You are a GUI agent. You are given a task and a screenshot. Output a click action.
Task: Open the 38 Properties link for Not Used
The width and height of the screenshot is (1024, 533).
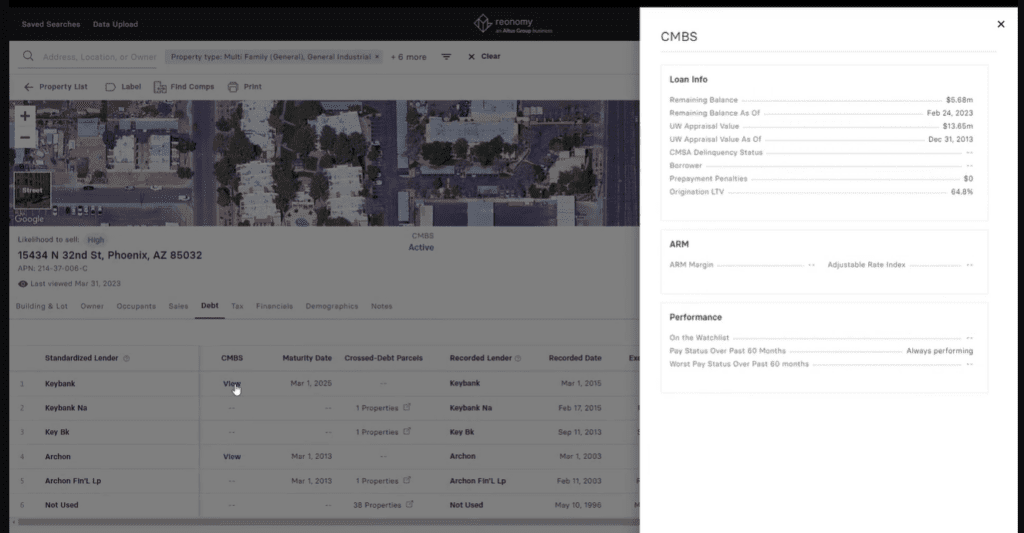click(x=383, y=505)
